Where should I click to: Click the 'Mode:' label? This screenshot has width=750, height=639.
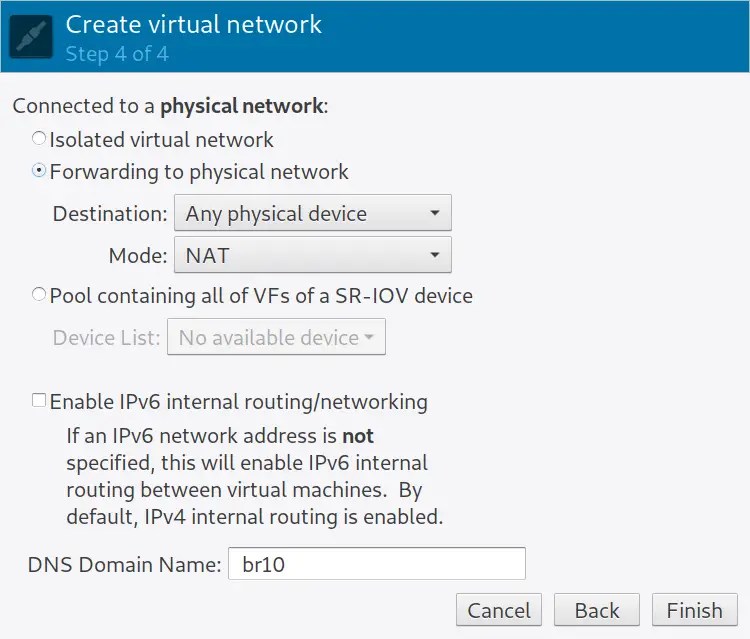(138, 255)
